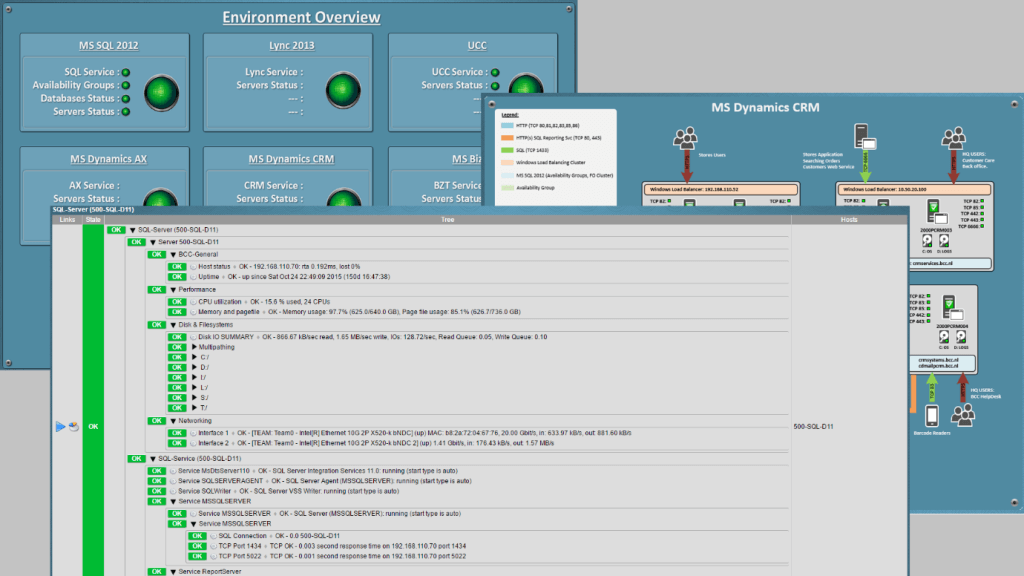This screenshot has width=1024, height=576.
Task: Click the State column header
Action: point(93,220)
